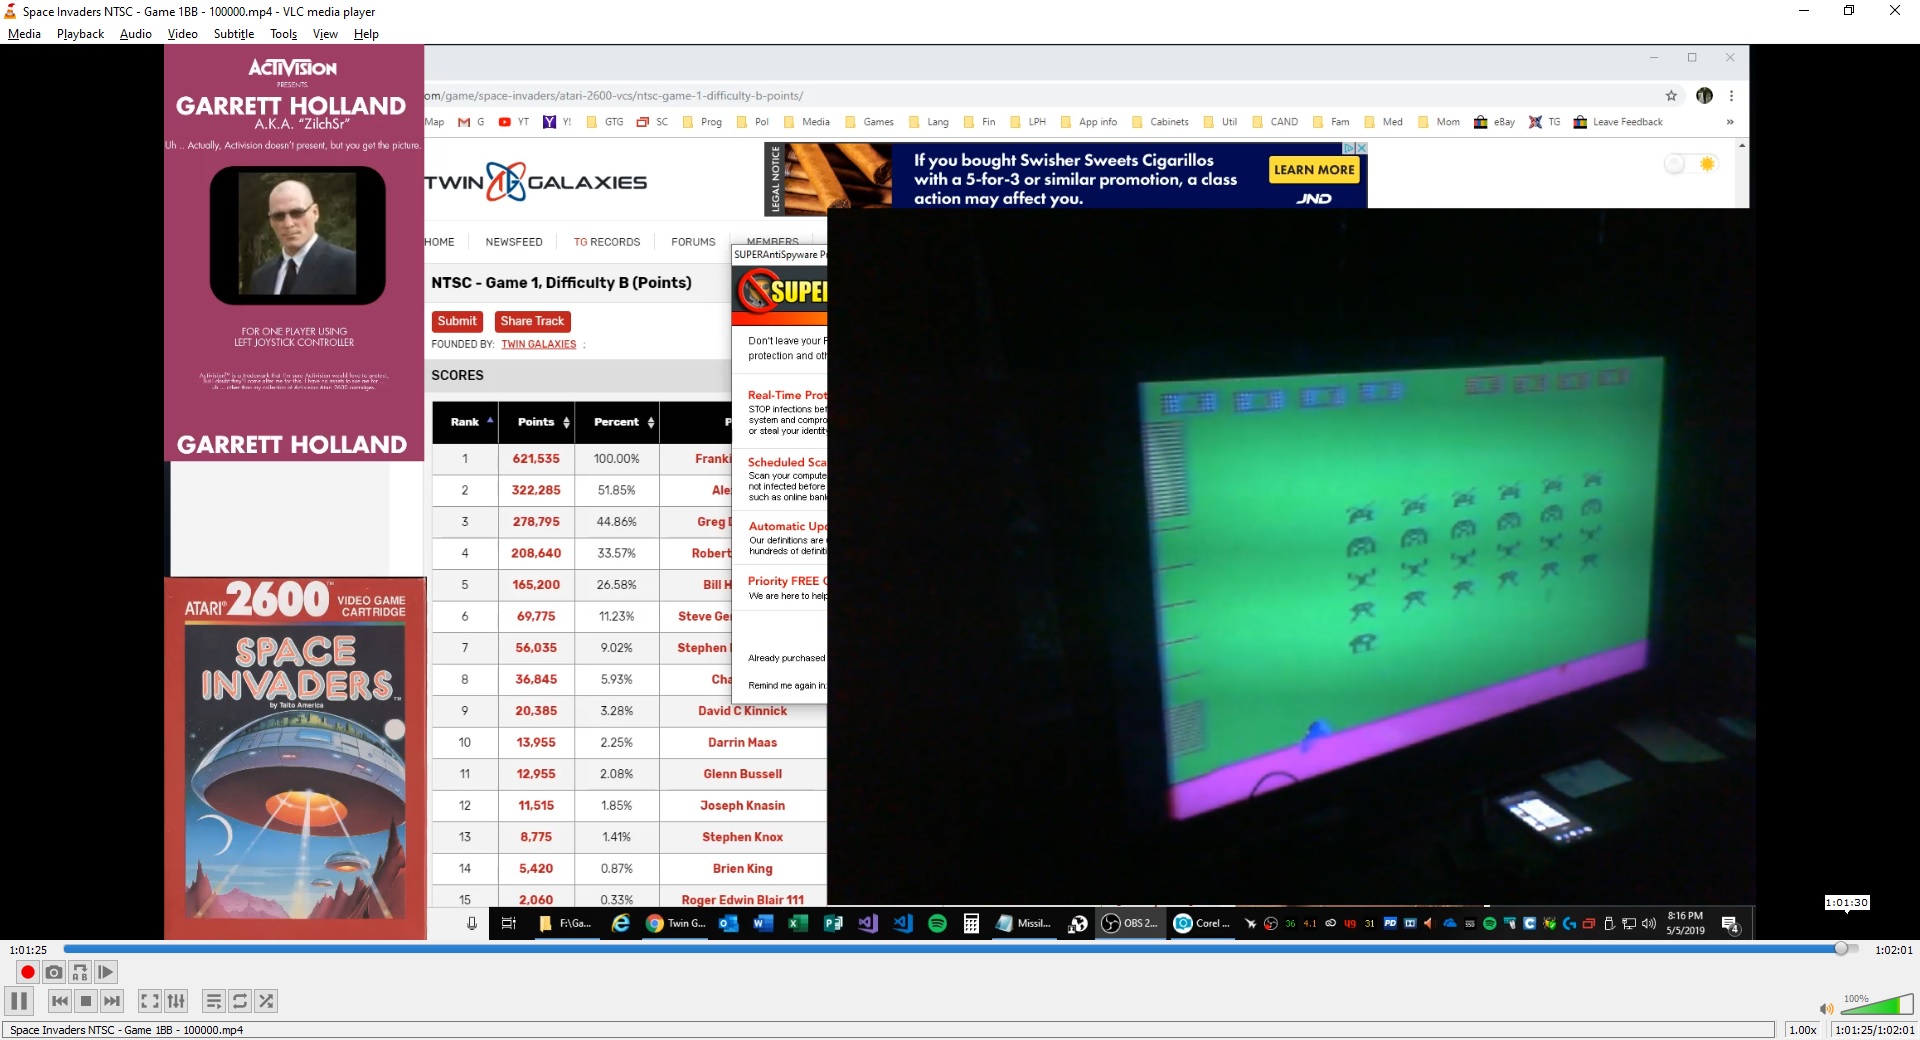Take a snapshot with the camera icon
This screenshot has width=1920, height=1040.
(54, 972)
